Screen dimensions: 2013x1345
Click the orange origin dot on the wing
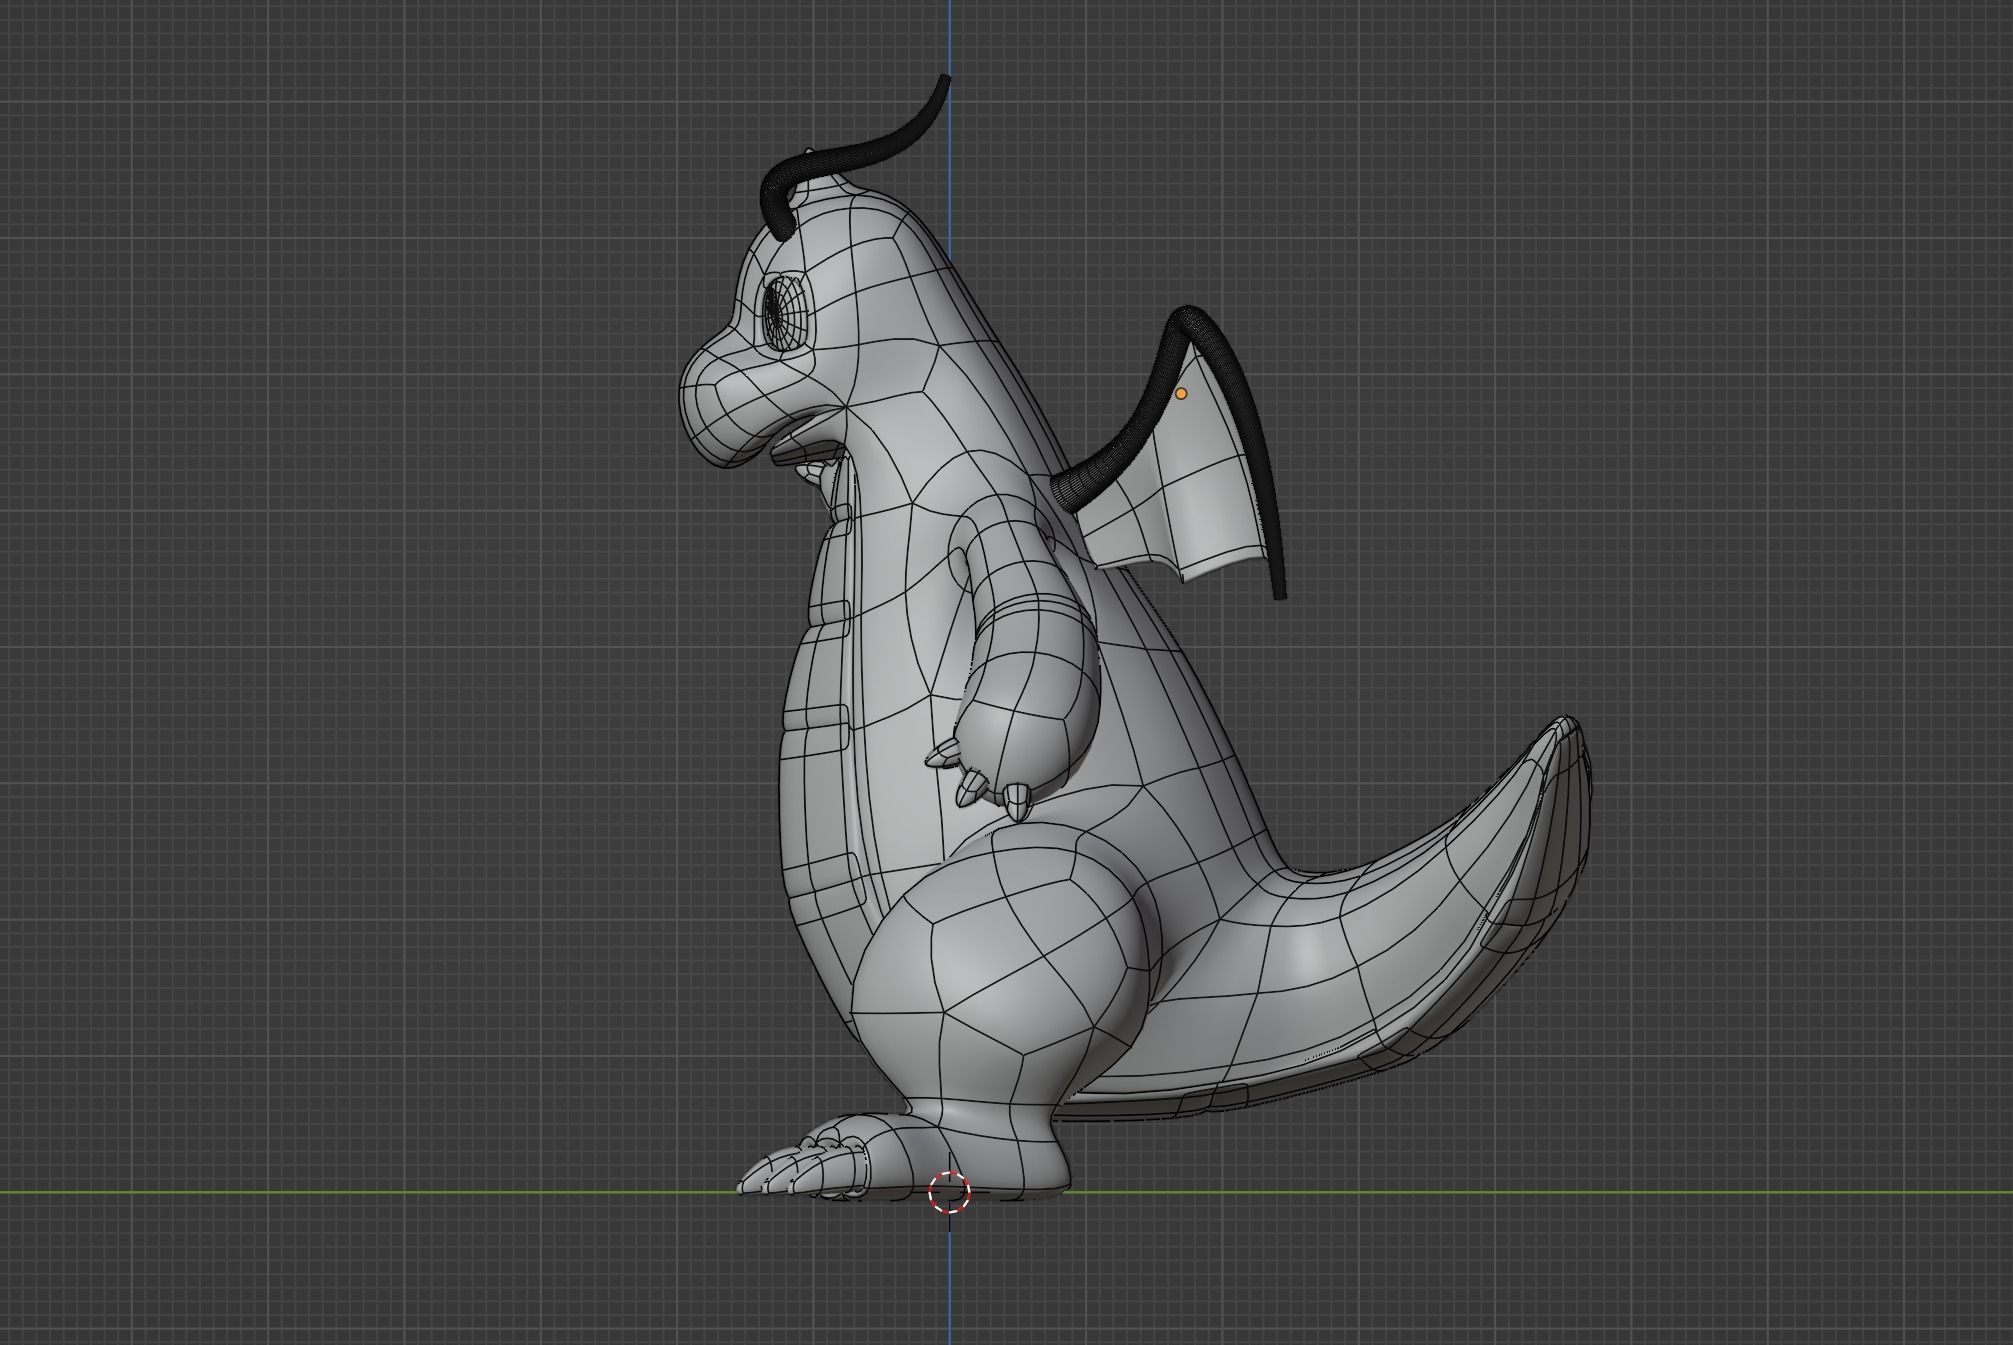(x=1181, y=394)
